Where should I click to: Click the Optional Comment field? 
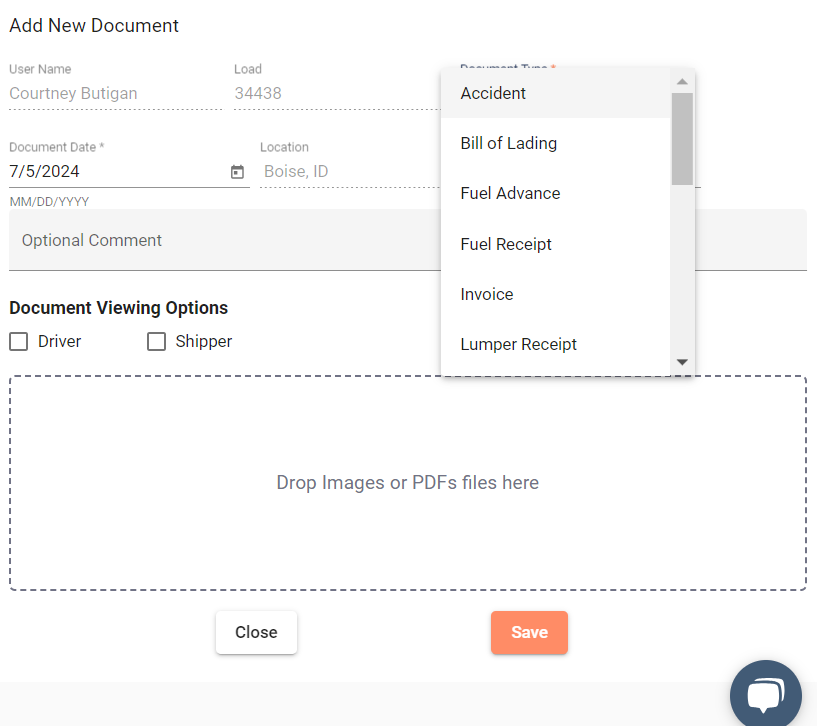(200, 240)
